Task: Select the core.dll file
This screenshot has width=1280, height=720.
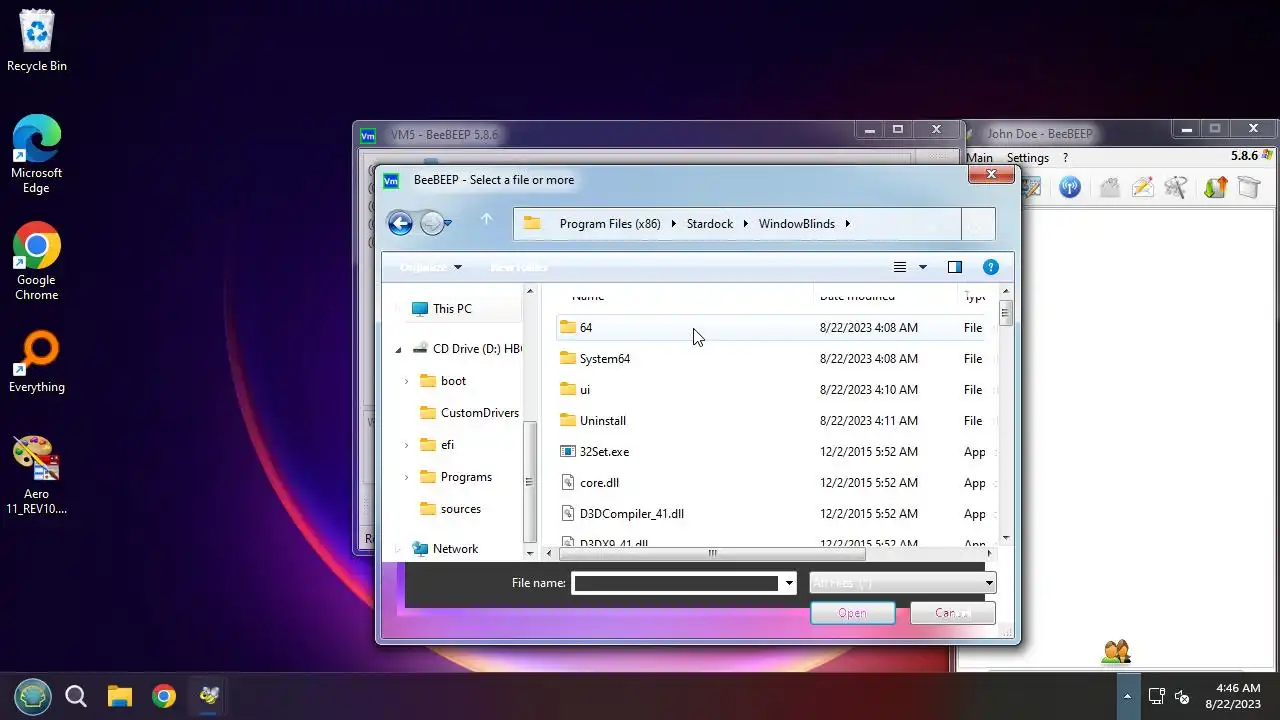Action: [x=772, y=482]
